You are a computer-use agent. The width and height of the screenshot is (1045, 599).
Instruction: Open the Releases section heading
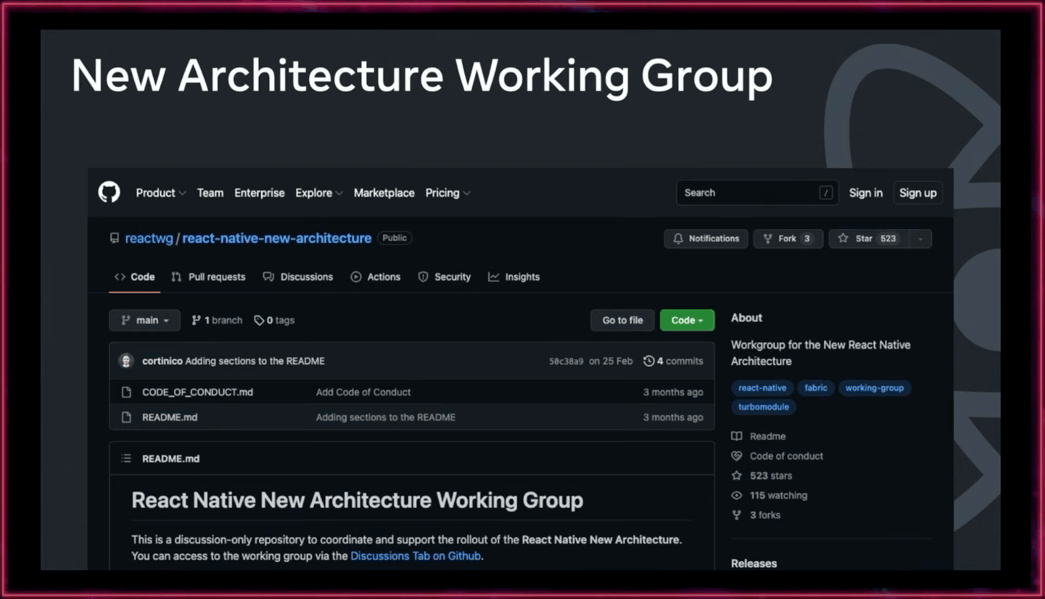(754, 563)
